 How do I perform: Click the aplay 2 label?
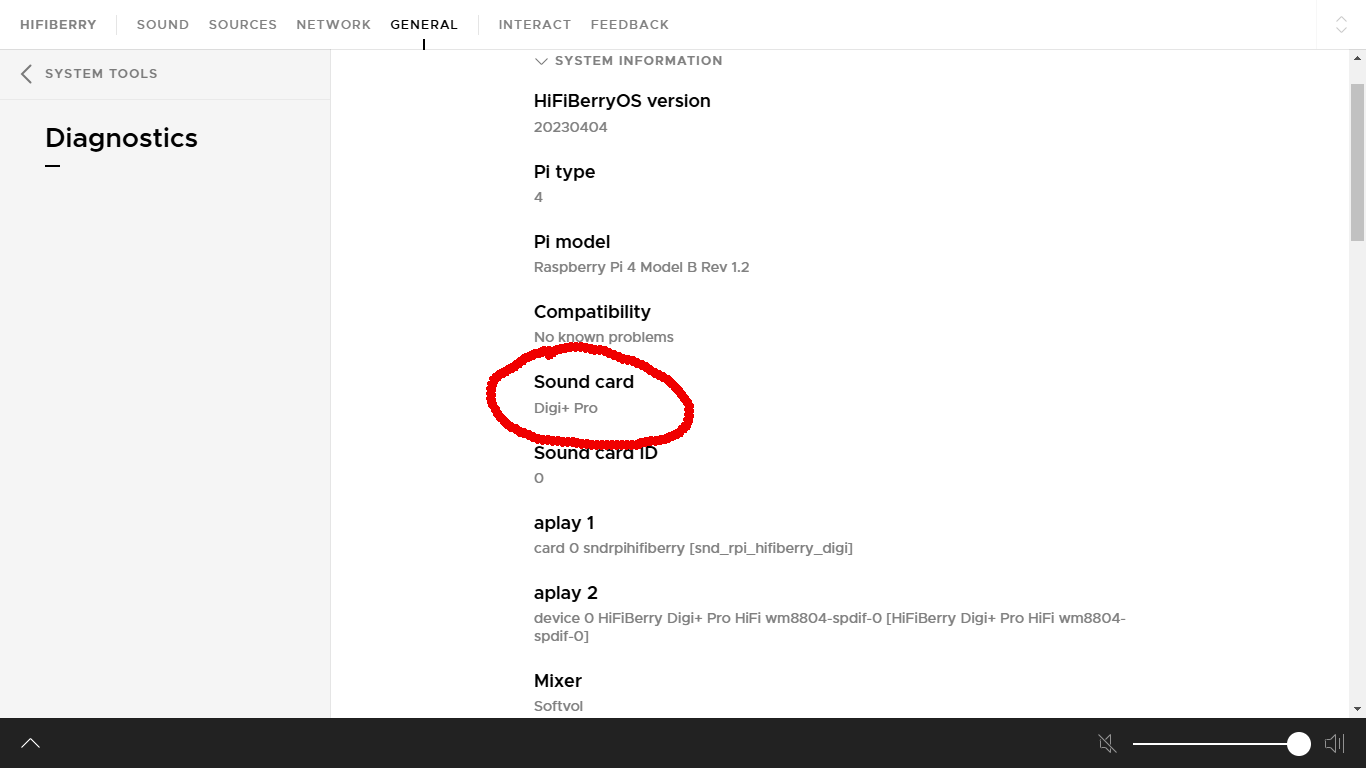[566, 593]
